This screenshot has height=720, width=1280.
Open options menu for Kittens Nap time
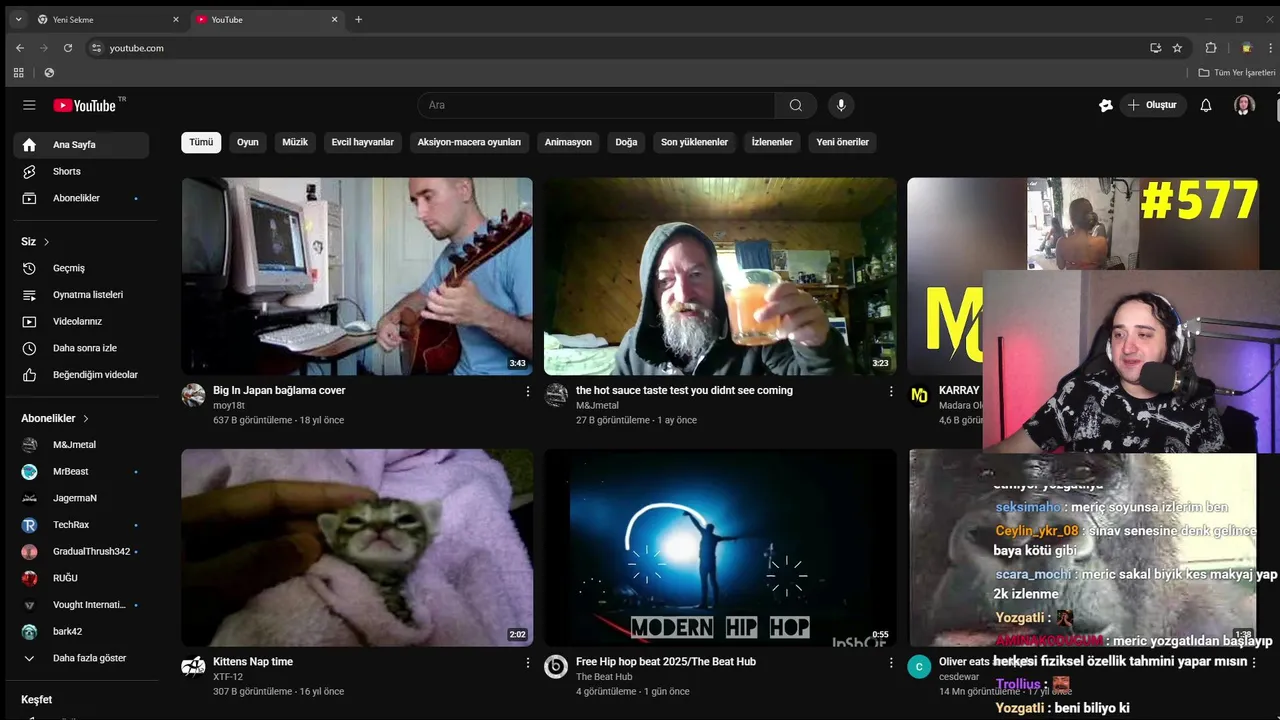pyautogui.click(x=528, y=662)
